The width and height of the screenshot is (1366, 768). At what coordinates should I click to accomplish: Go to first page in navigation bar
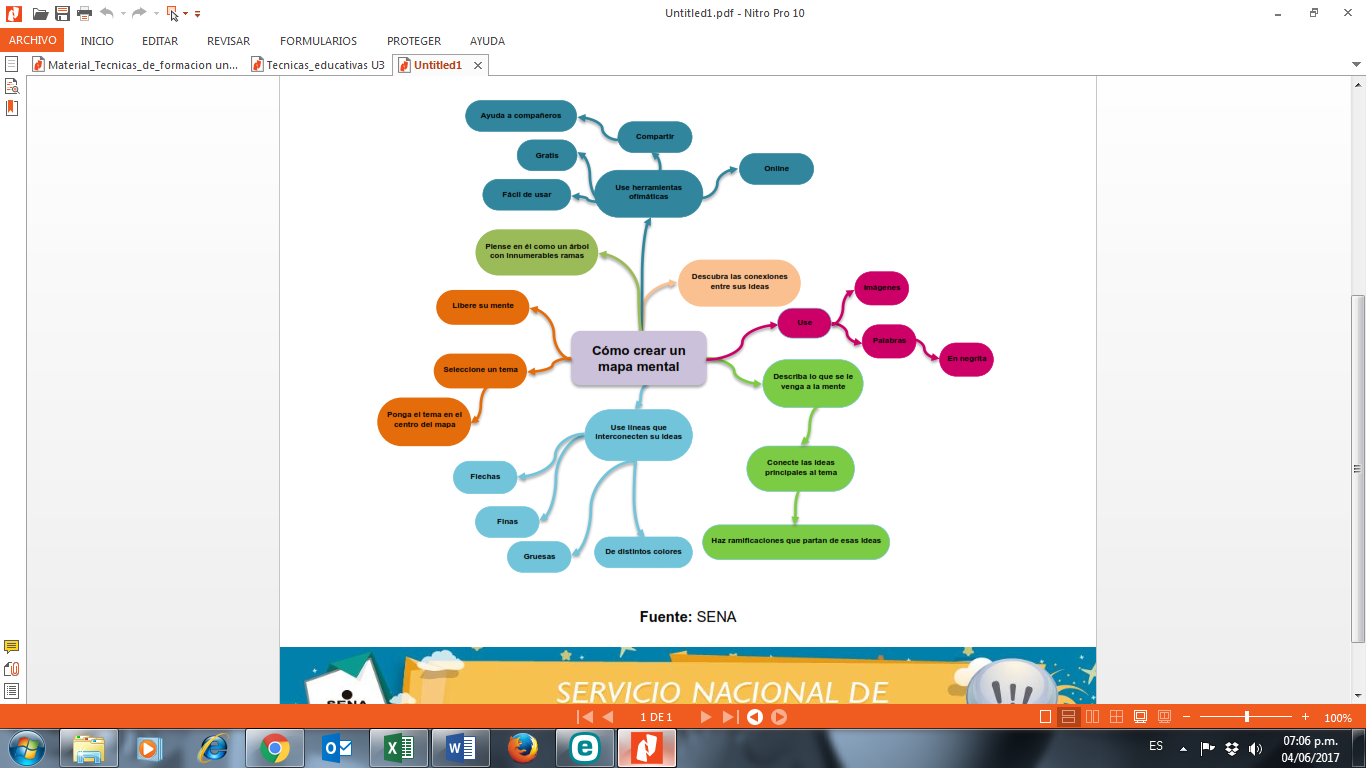point(586,717)
